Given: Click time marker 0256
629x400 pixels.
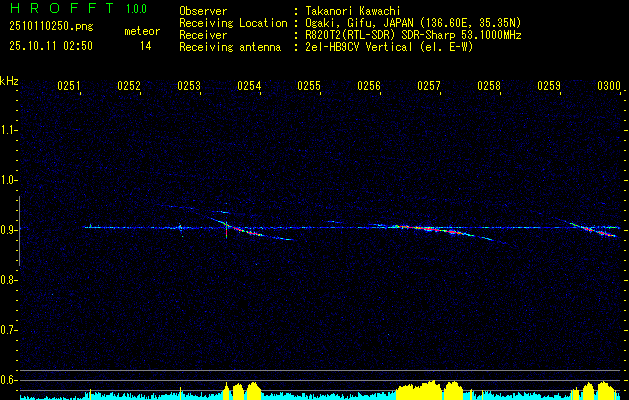Looking at the screenshot, I should click(x=369, y=86).
